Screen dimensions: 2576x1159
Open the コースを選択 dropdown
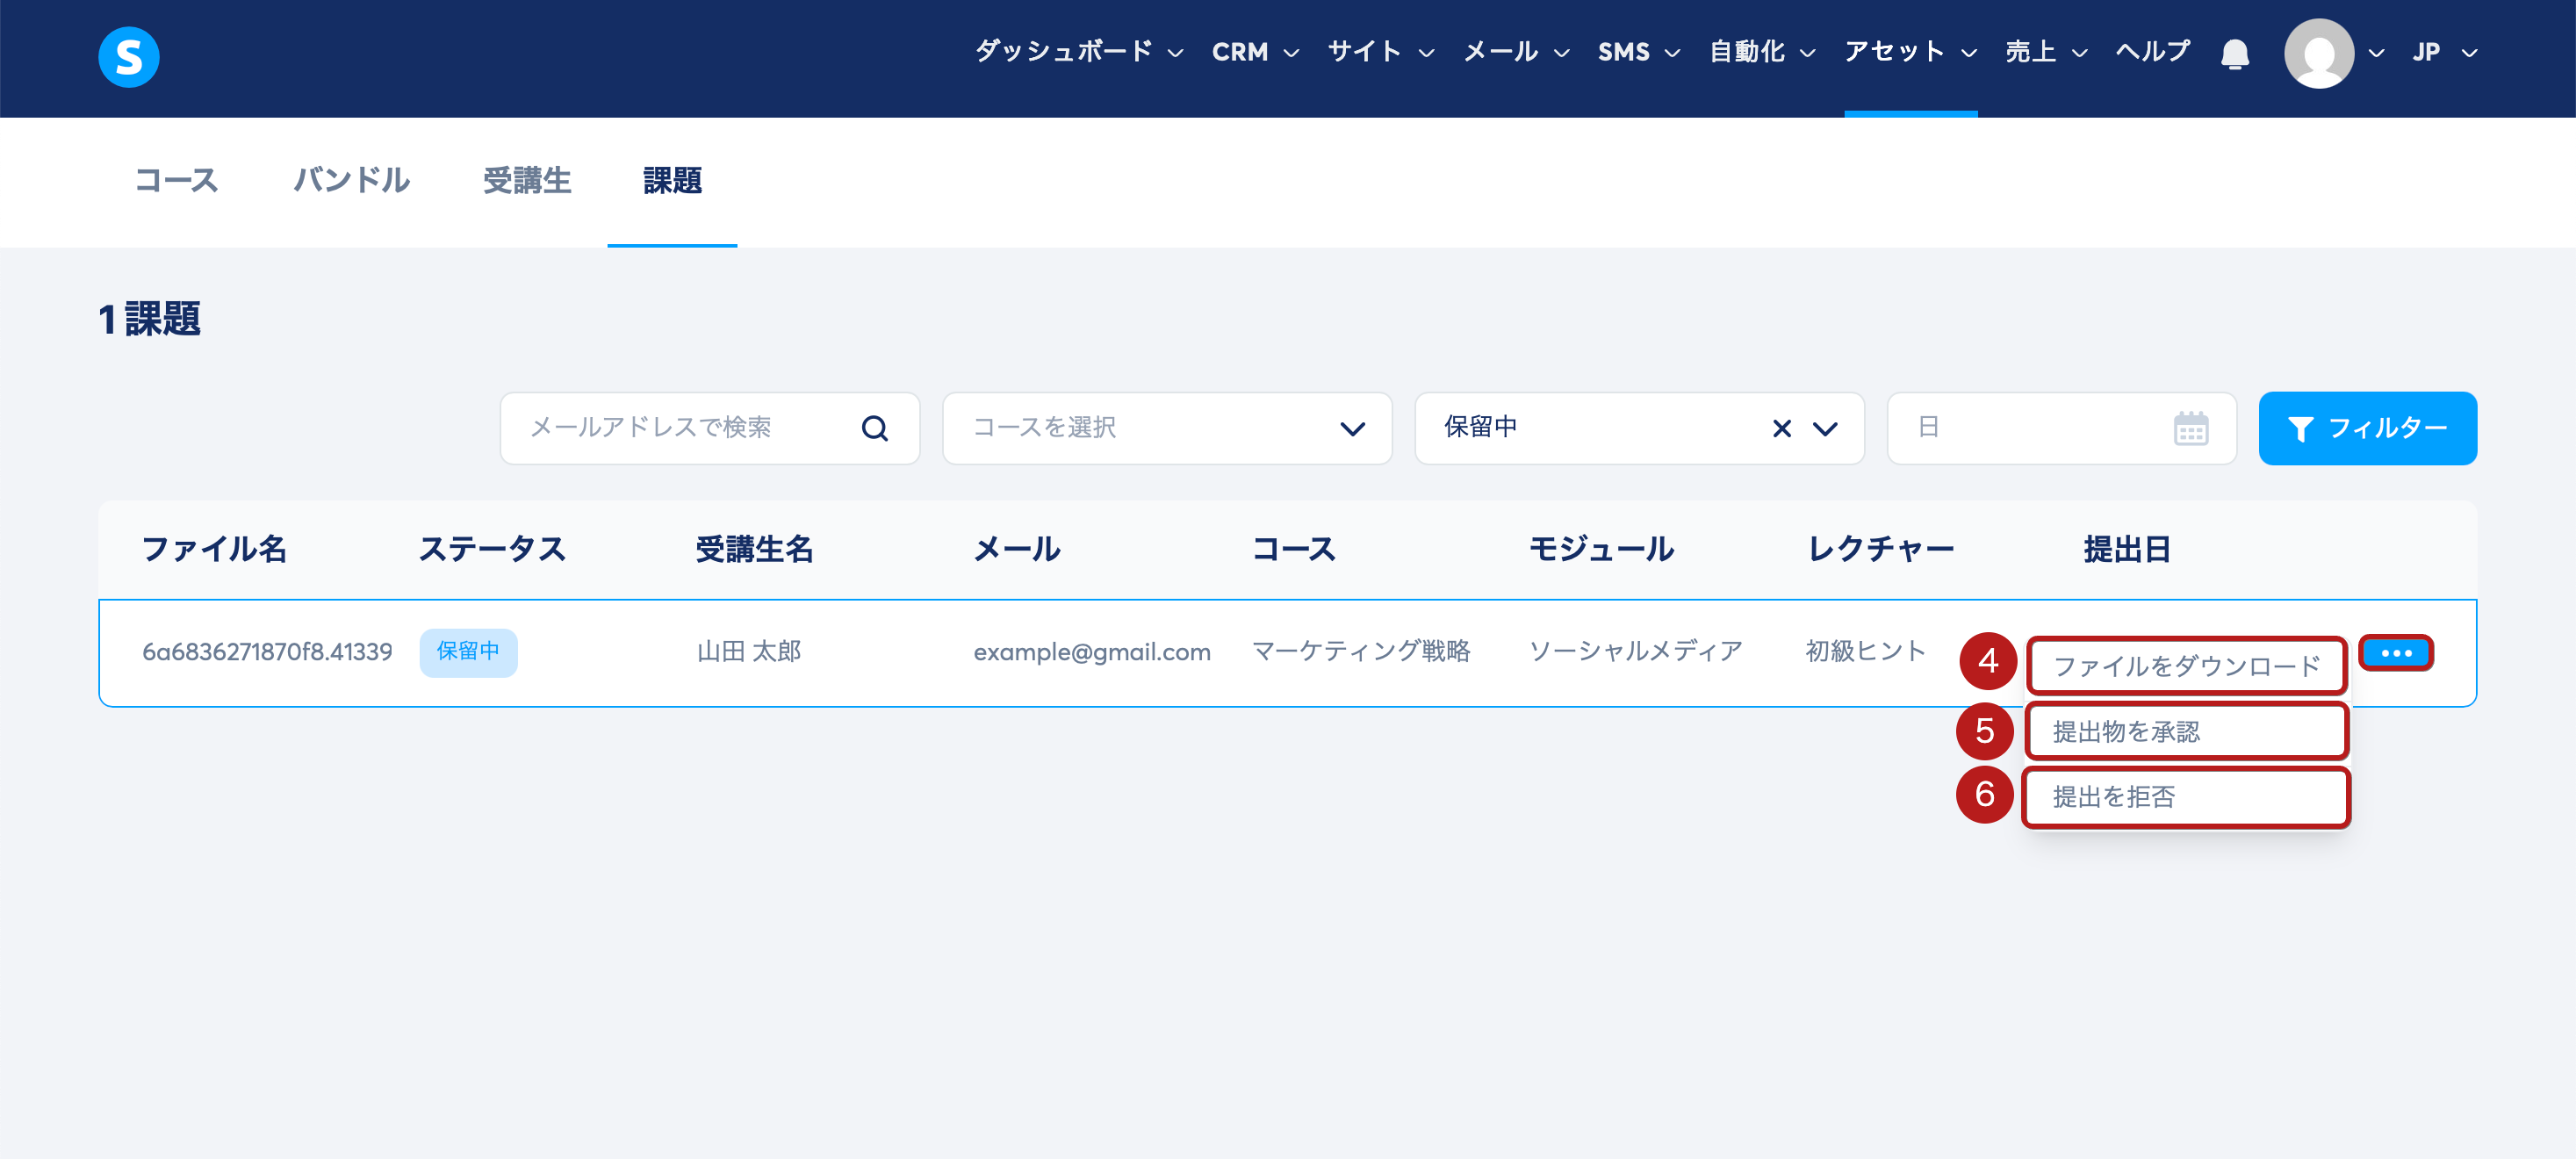(x=1166, y=428)
